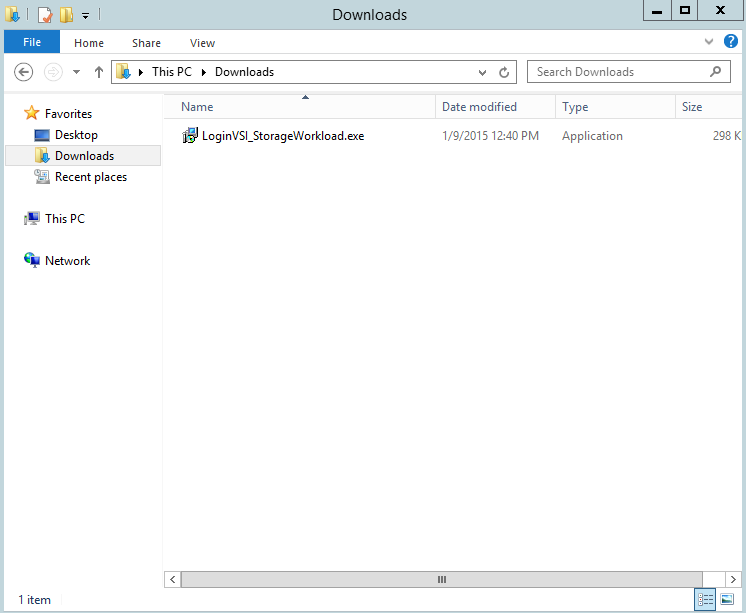The height and width of the screenshot is (613, 746).
Task: Open Help with the question mark icon
Action: (x=731, y=41)
